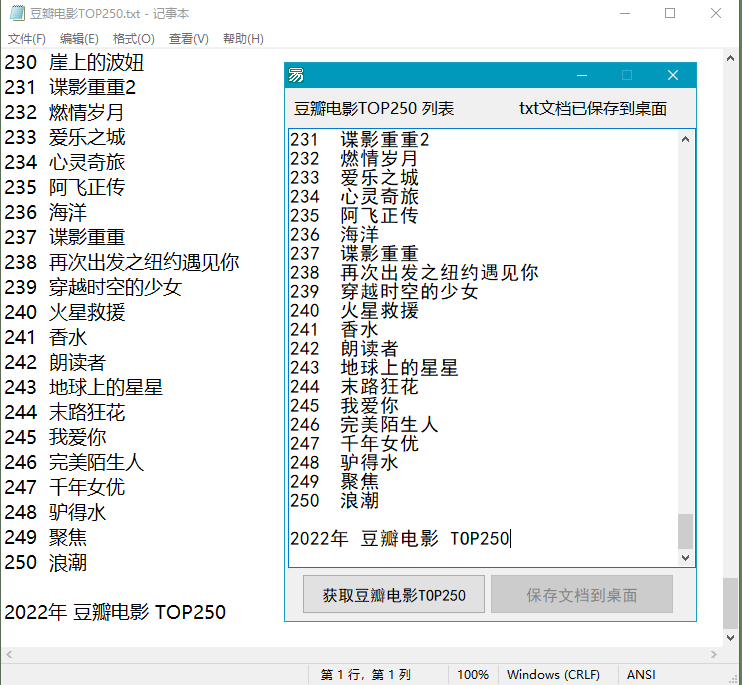Click the 保存文档到桌面 button
Screen dimensions: 742x685
click(x=582, y=594)
